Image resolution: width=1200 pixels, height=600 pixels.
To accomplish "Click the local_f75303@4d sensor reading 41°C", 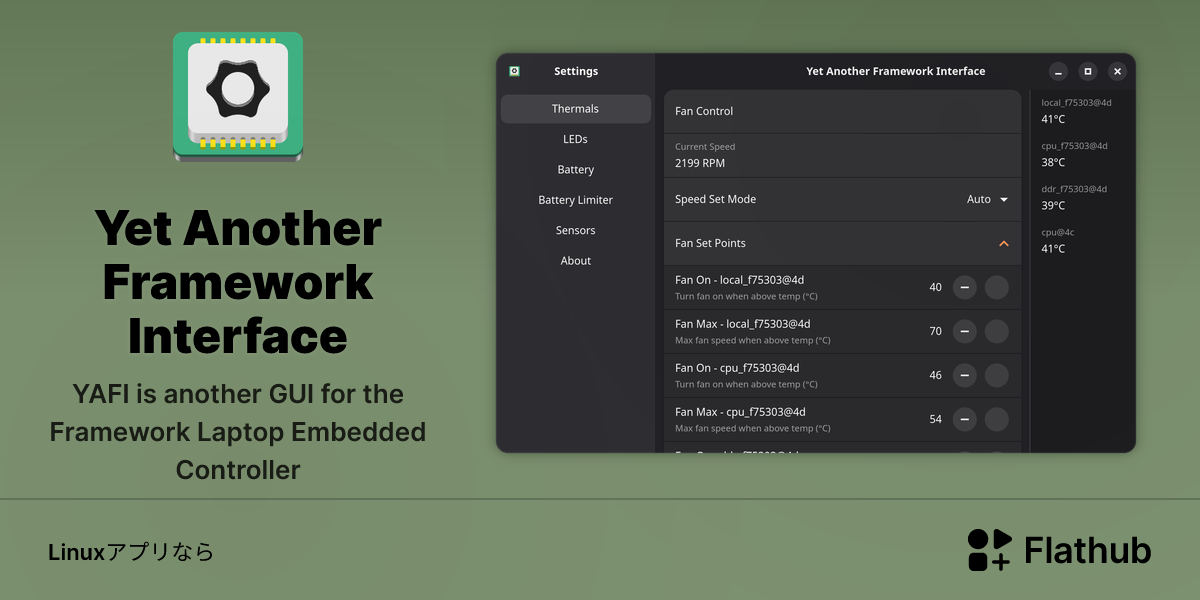I will pos(1053,119).
